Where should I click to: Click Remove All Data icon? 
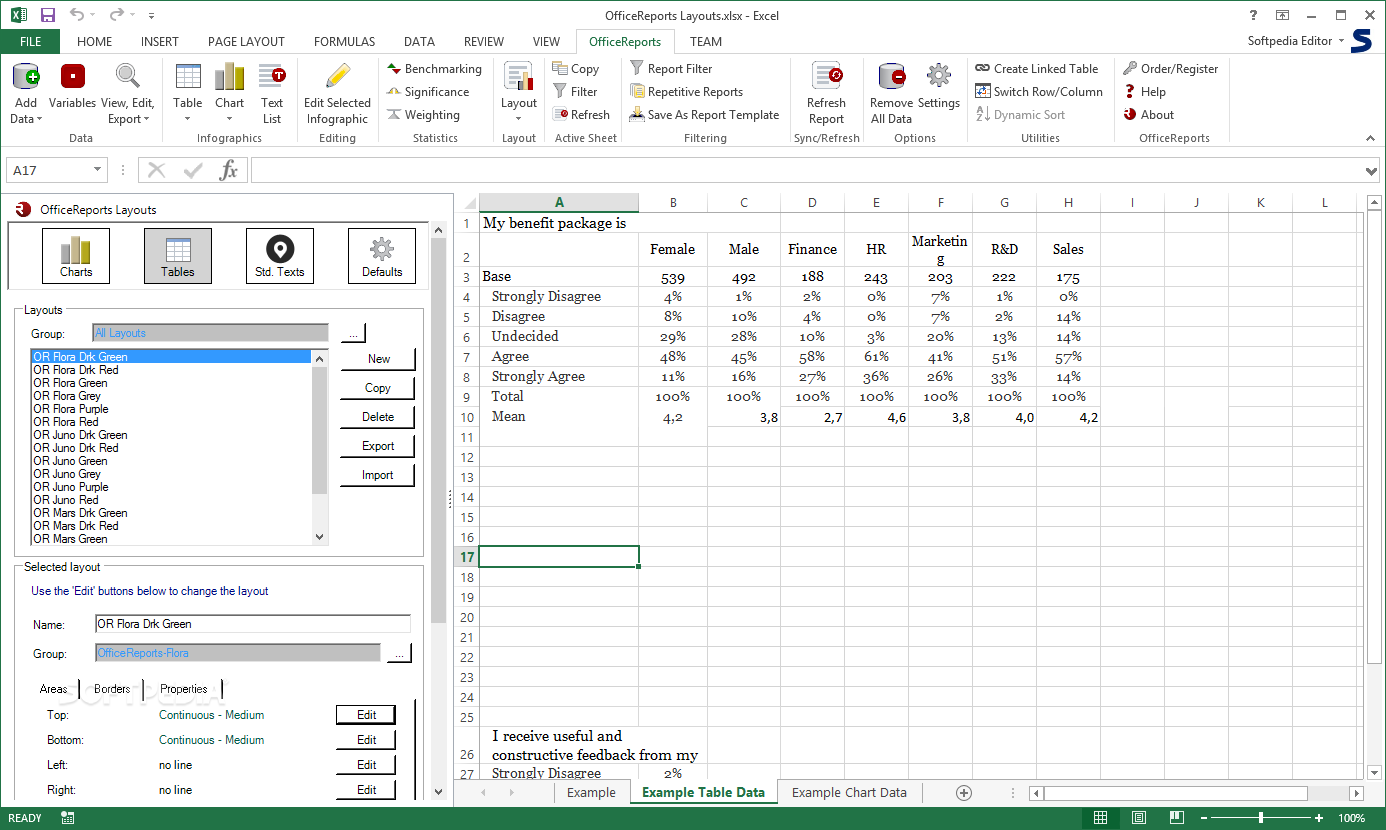point(891,77)
